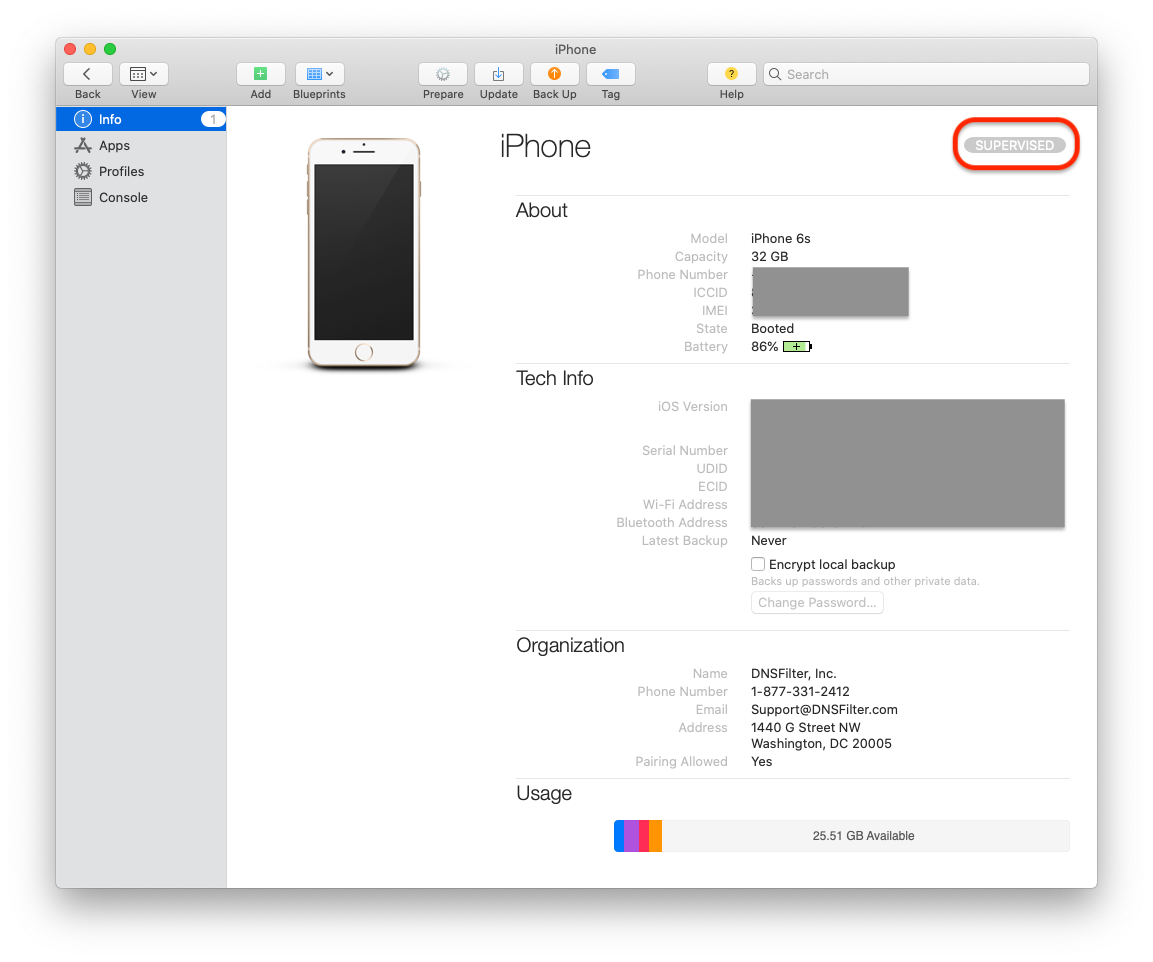Select Latest Backup value Never
Image resolution: width=1153 pixels, height=962 pixels.
coord(768,541)
